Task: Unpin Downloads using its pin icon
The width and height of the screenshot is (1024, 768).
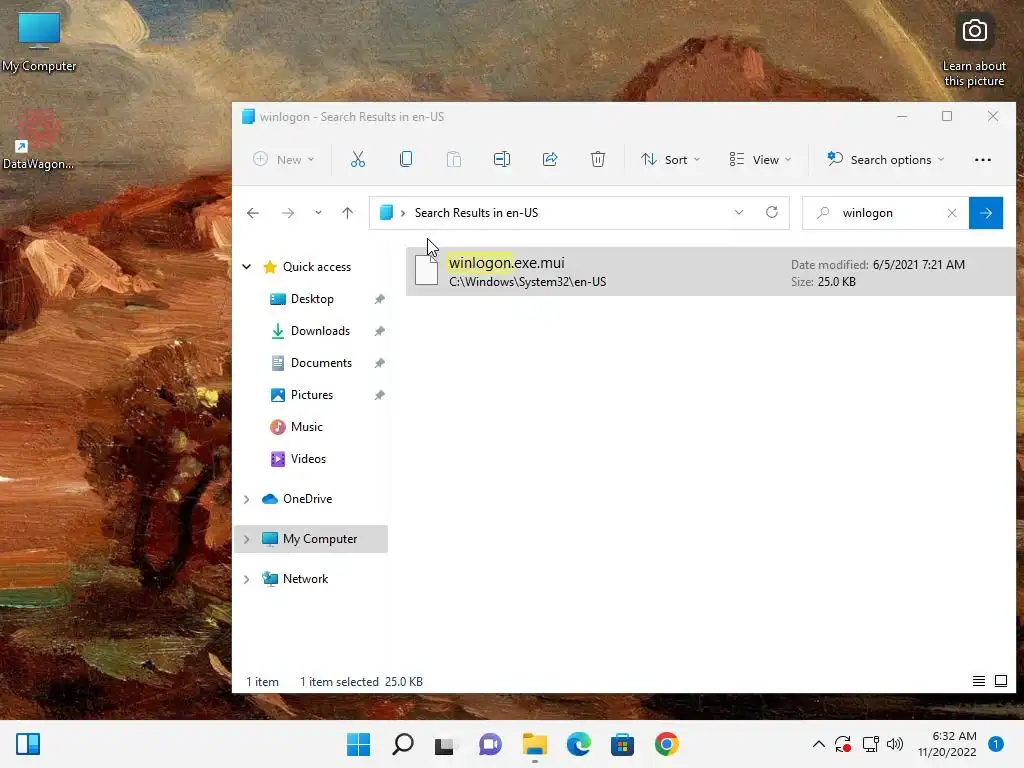Action: (379, 331)
